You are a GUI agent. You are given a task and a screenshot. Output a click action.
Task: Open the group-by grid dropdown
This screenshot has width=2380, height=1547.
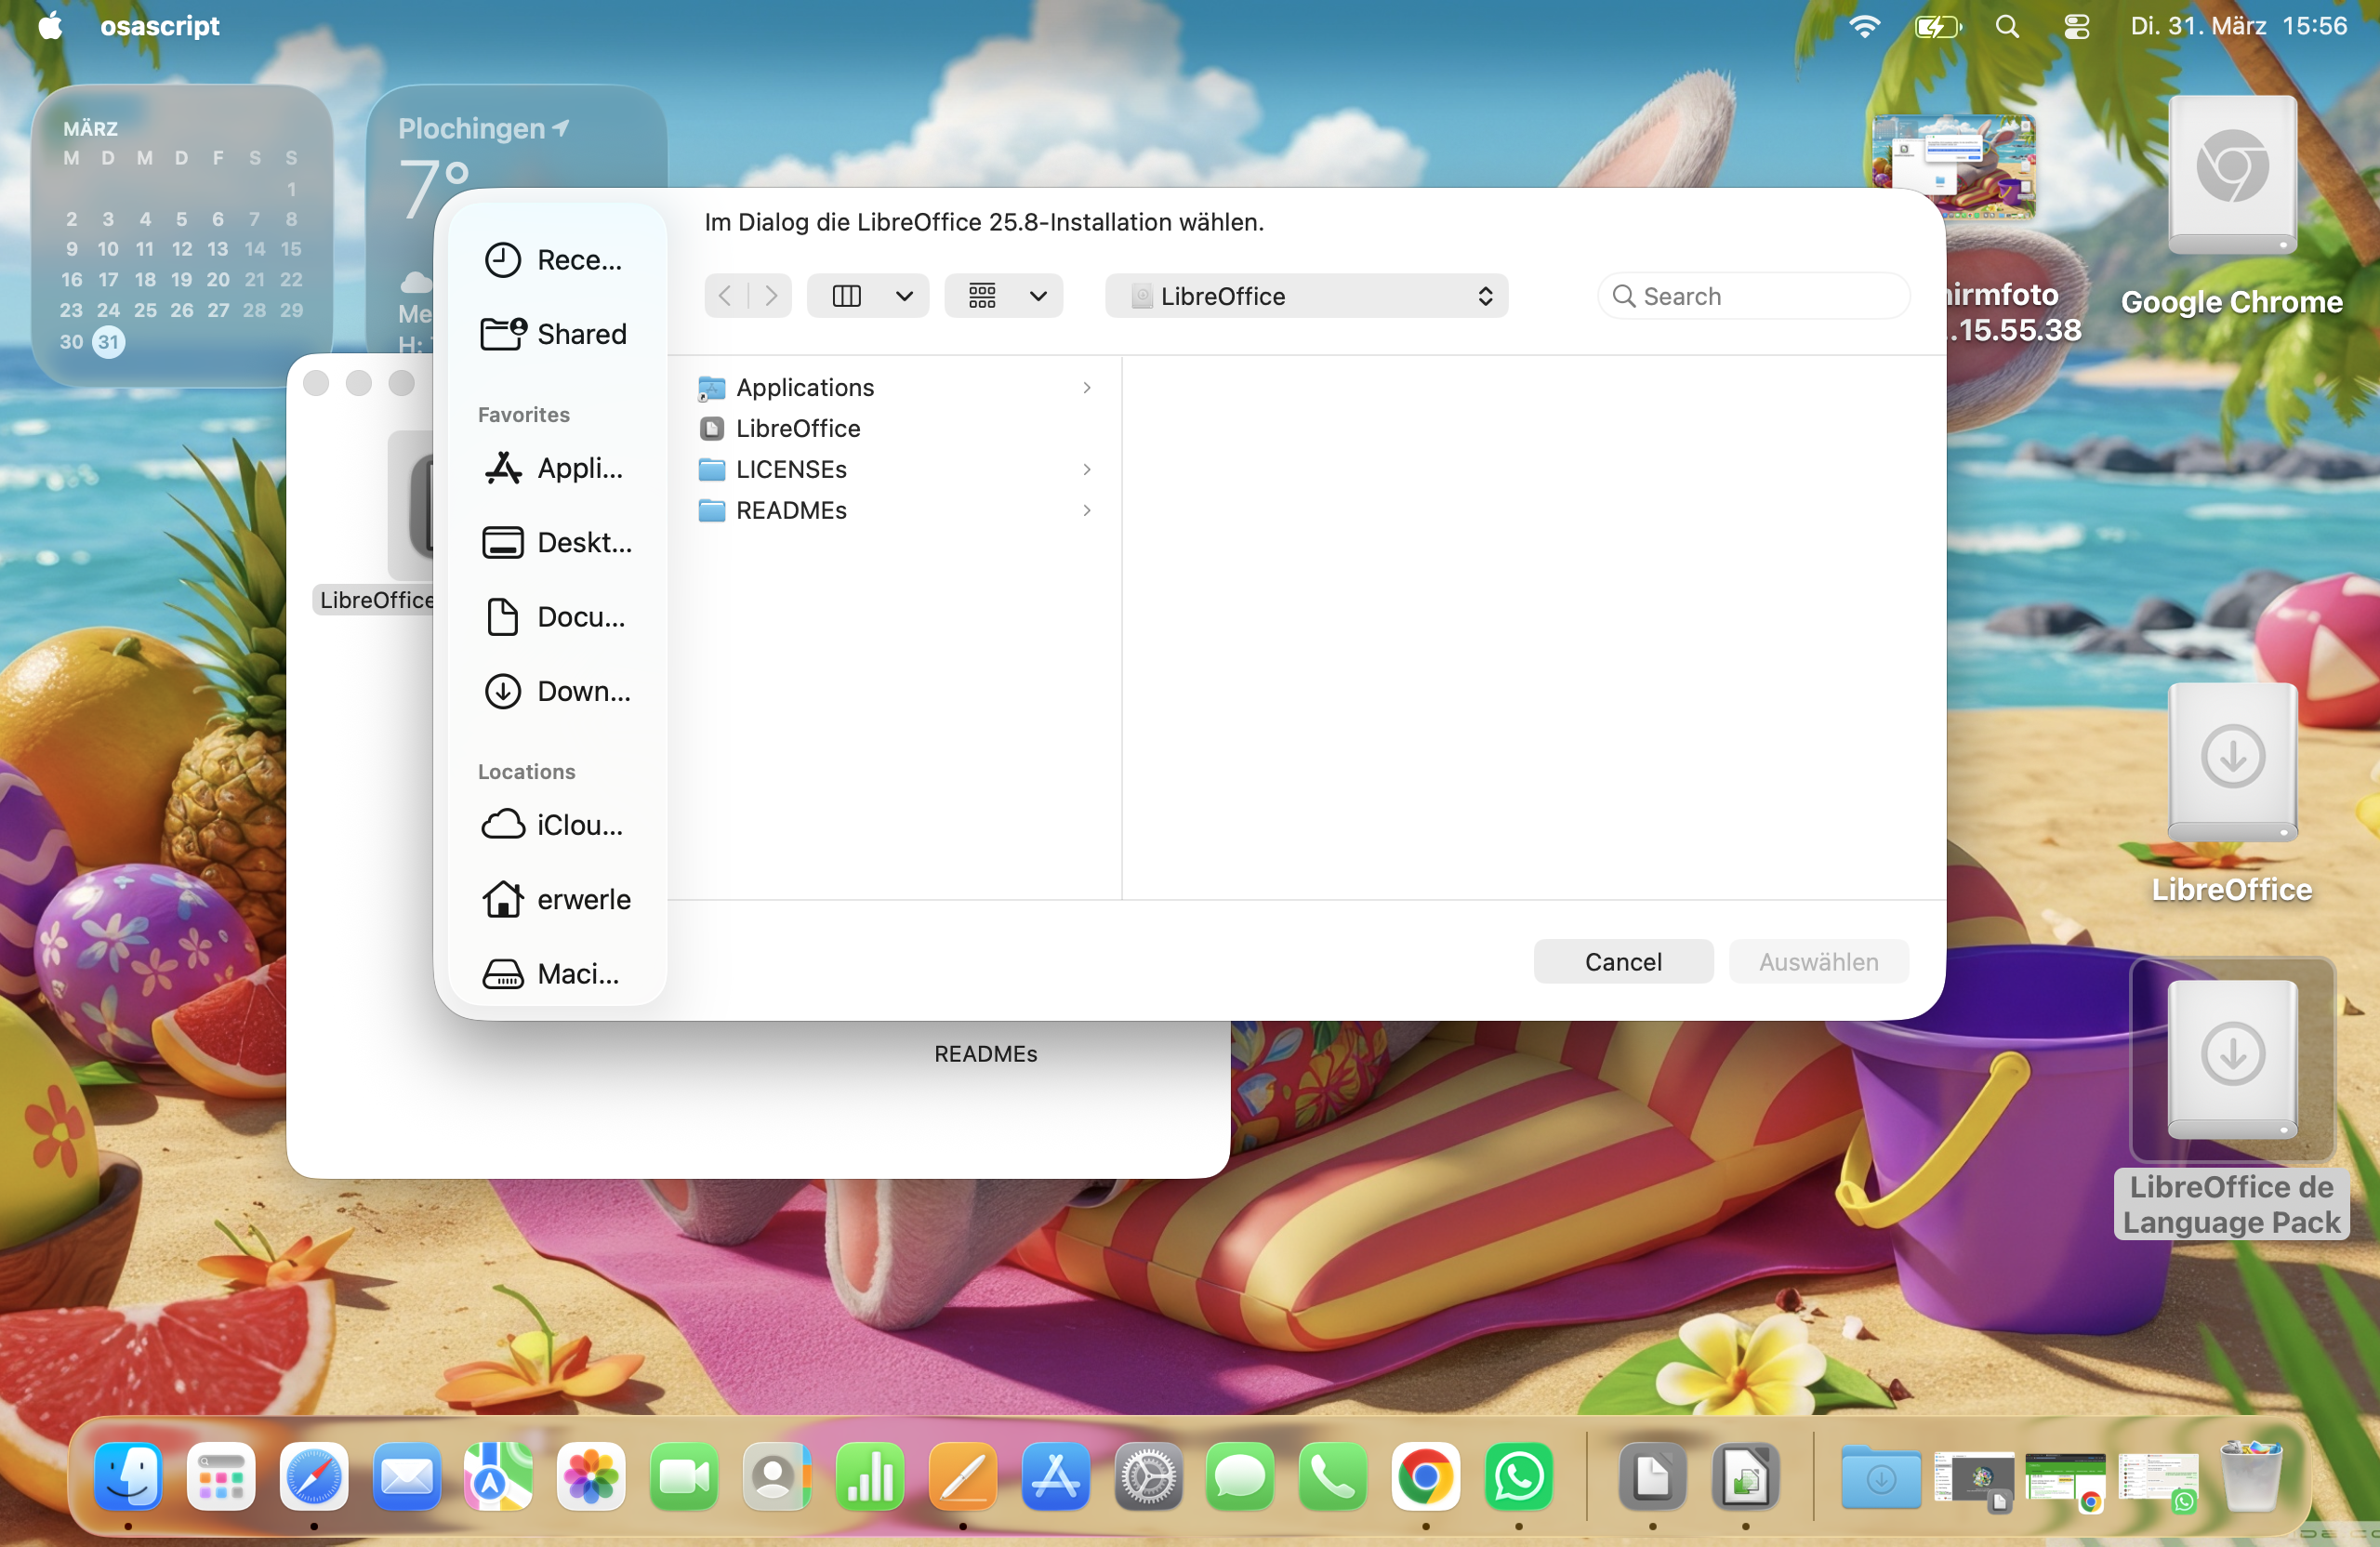pyautogui.click(x=1038, y=296)
